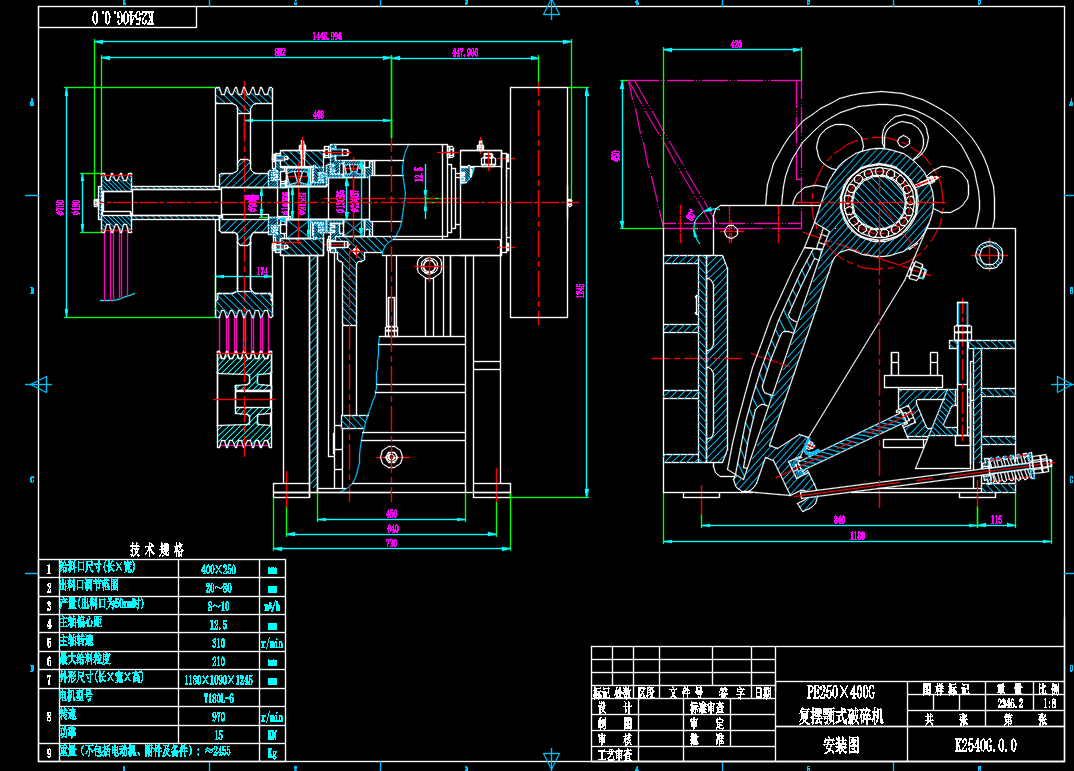Click the 1180 overall length dimension
Viewport: 1074px width, 771px height.
coord(856,536)
